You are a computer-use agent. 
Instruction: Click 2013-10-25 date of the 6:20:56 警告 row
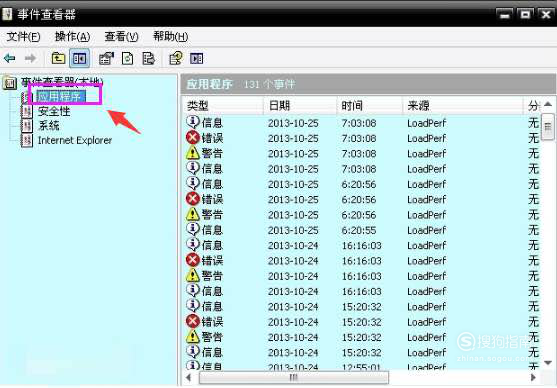(293, 215)
